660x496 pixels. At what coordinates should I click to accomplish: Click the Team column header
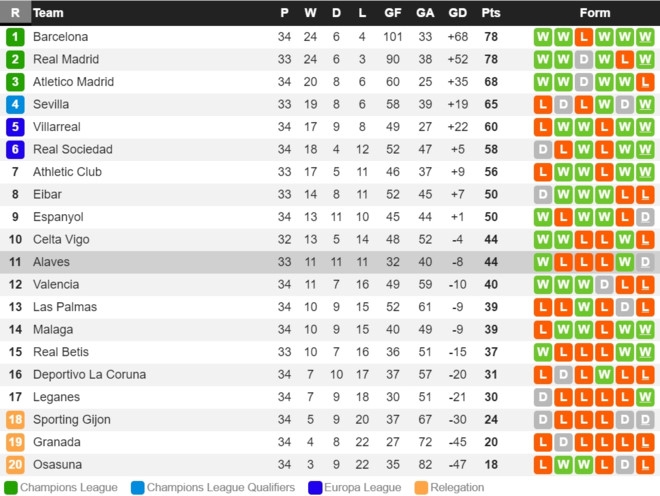pyautogui.click(x=48, y=13)
